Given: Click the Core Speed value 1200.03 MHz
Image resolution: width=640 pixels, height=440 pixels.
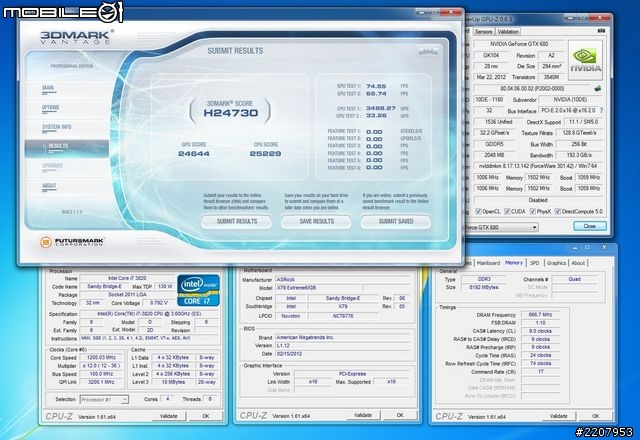Looking at the screenshot, I should click(101, 358).
